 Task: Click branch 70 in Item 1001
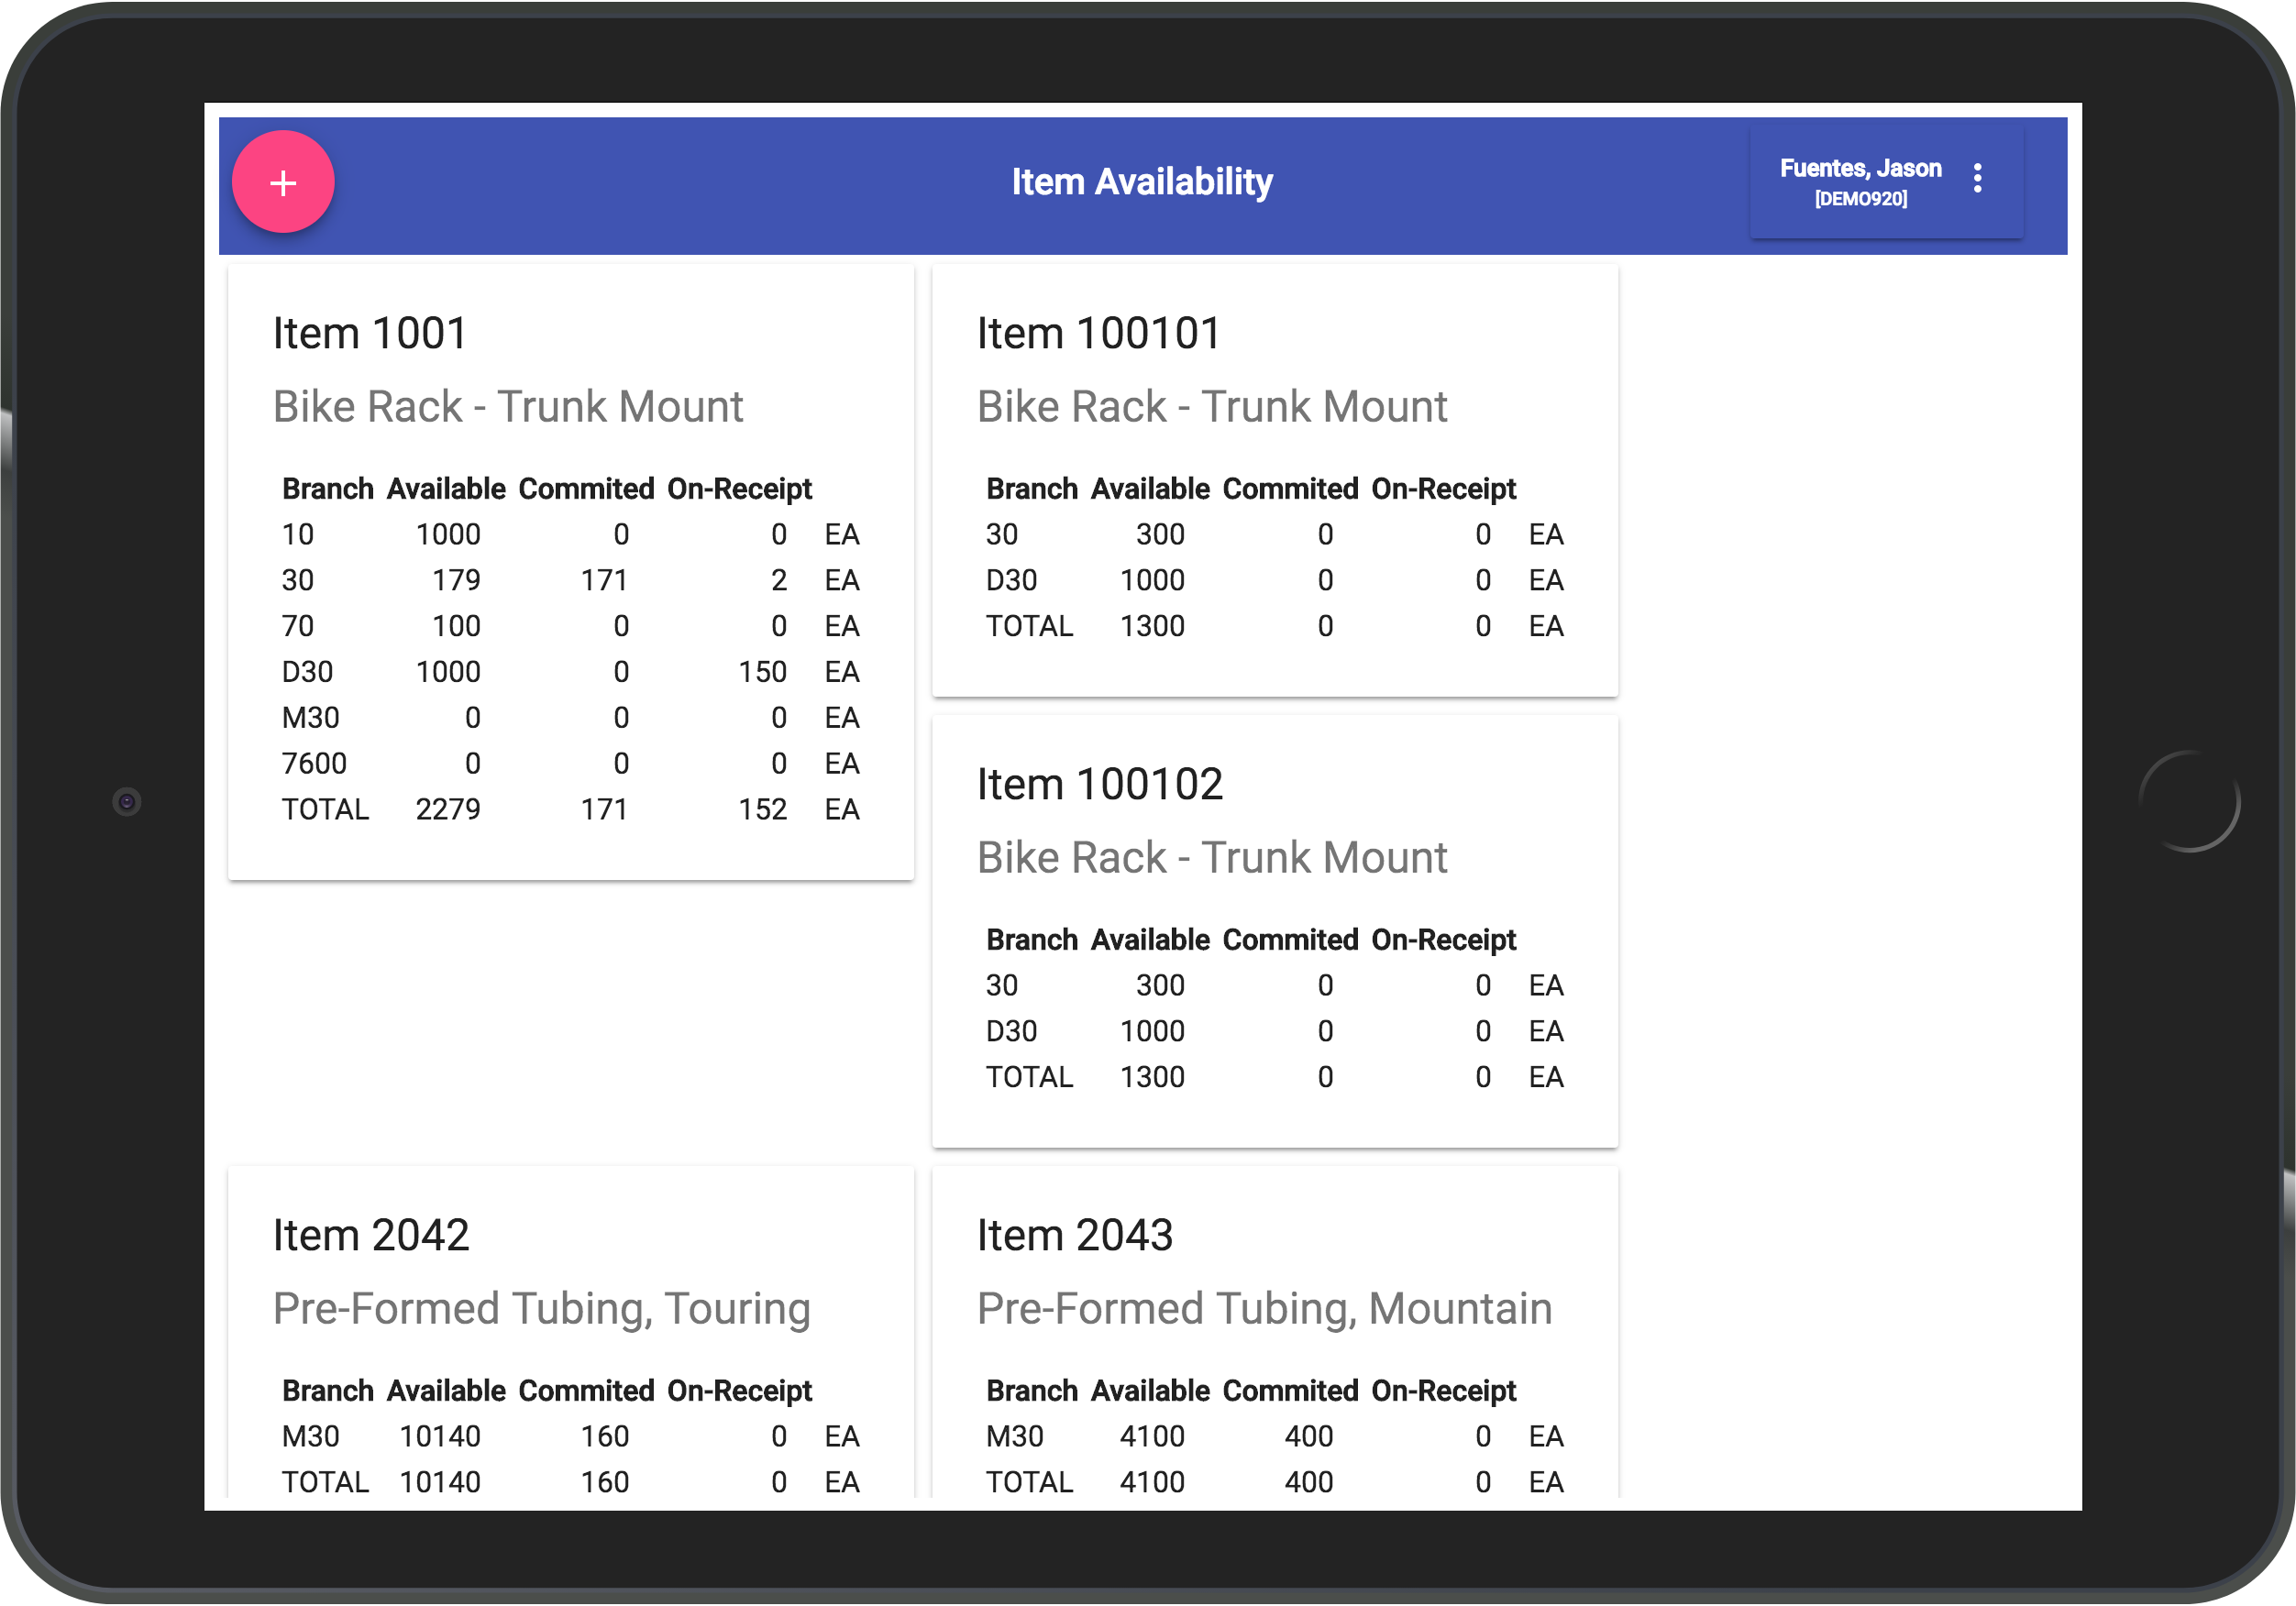click(298, 627)
